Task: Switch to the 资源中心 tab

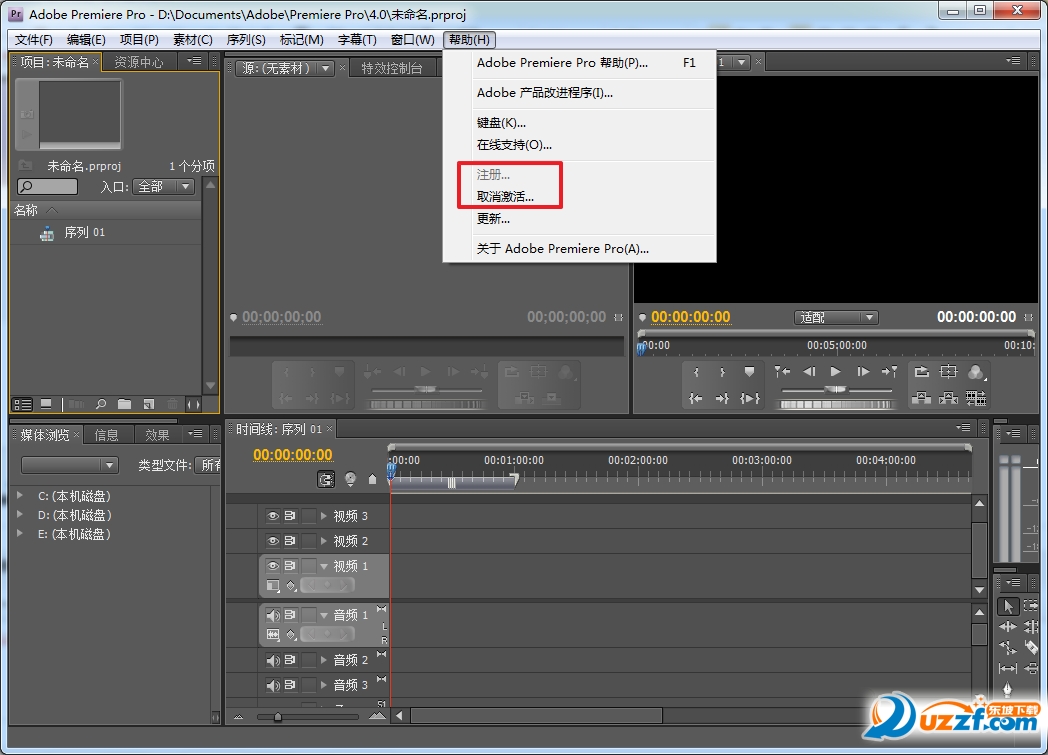Action: [138, 62]
